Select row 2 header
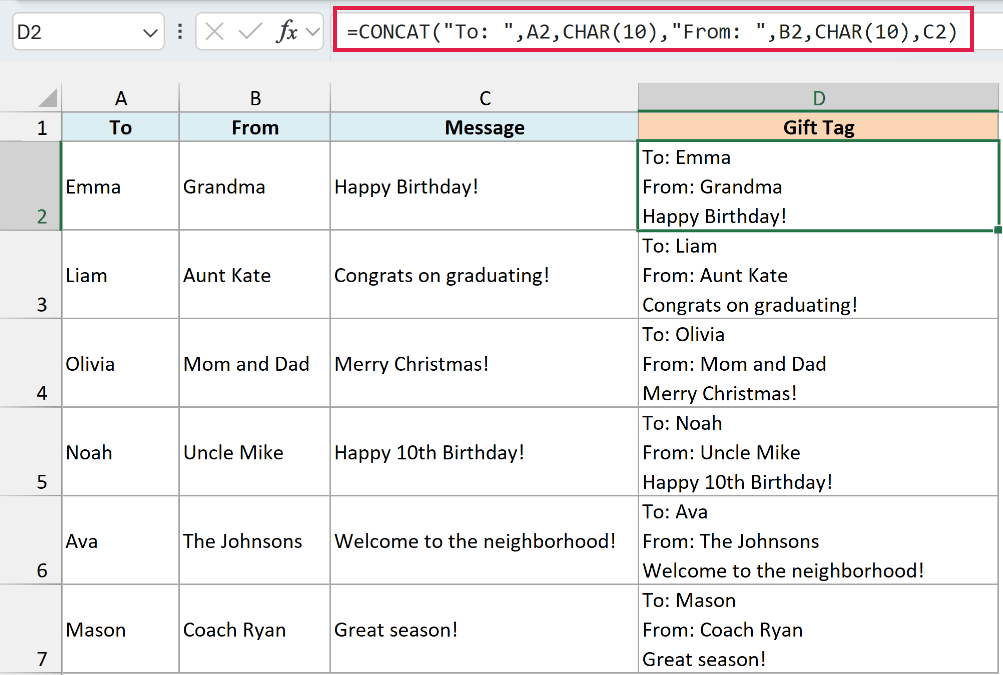 point(30,186)
